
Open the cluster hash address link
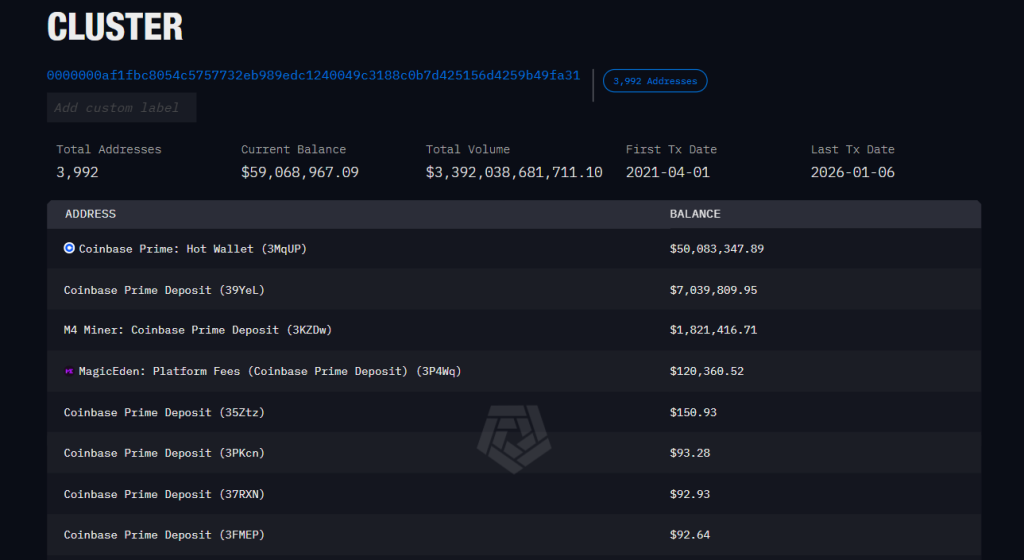tap(313, 76)
